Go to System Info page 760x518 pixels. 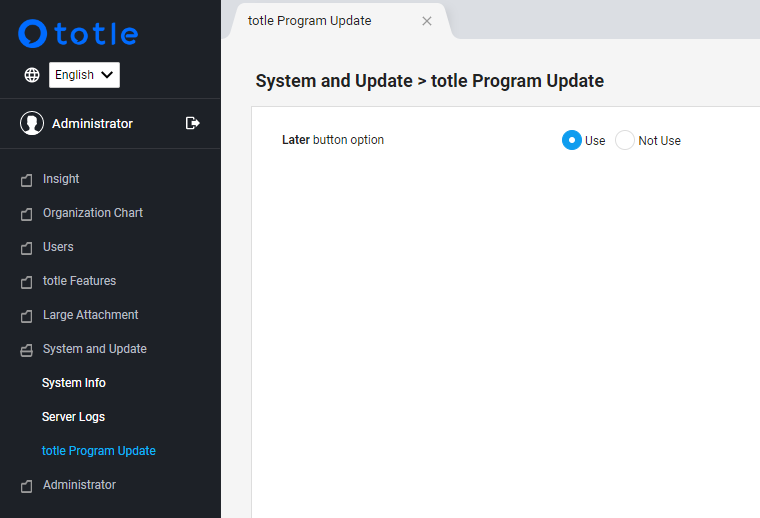pyautogui.click(x=74, y=383)
